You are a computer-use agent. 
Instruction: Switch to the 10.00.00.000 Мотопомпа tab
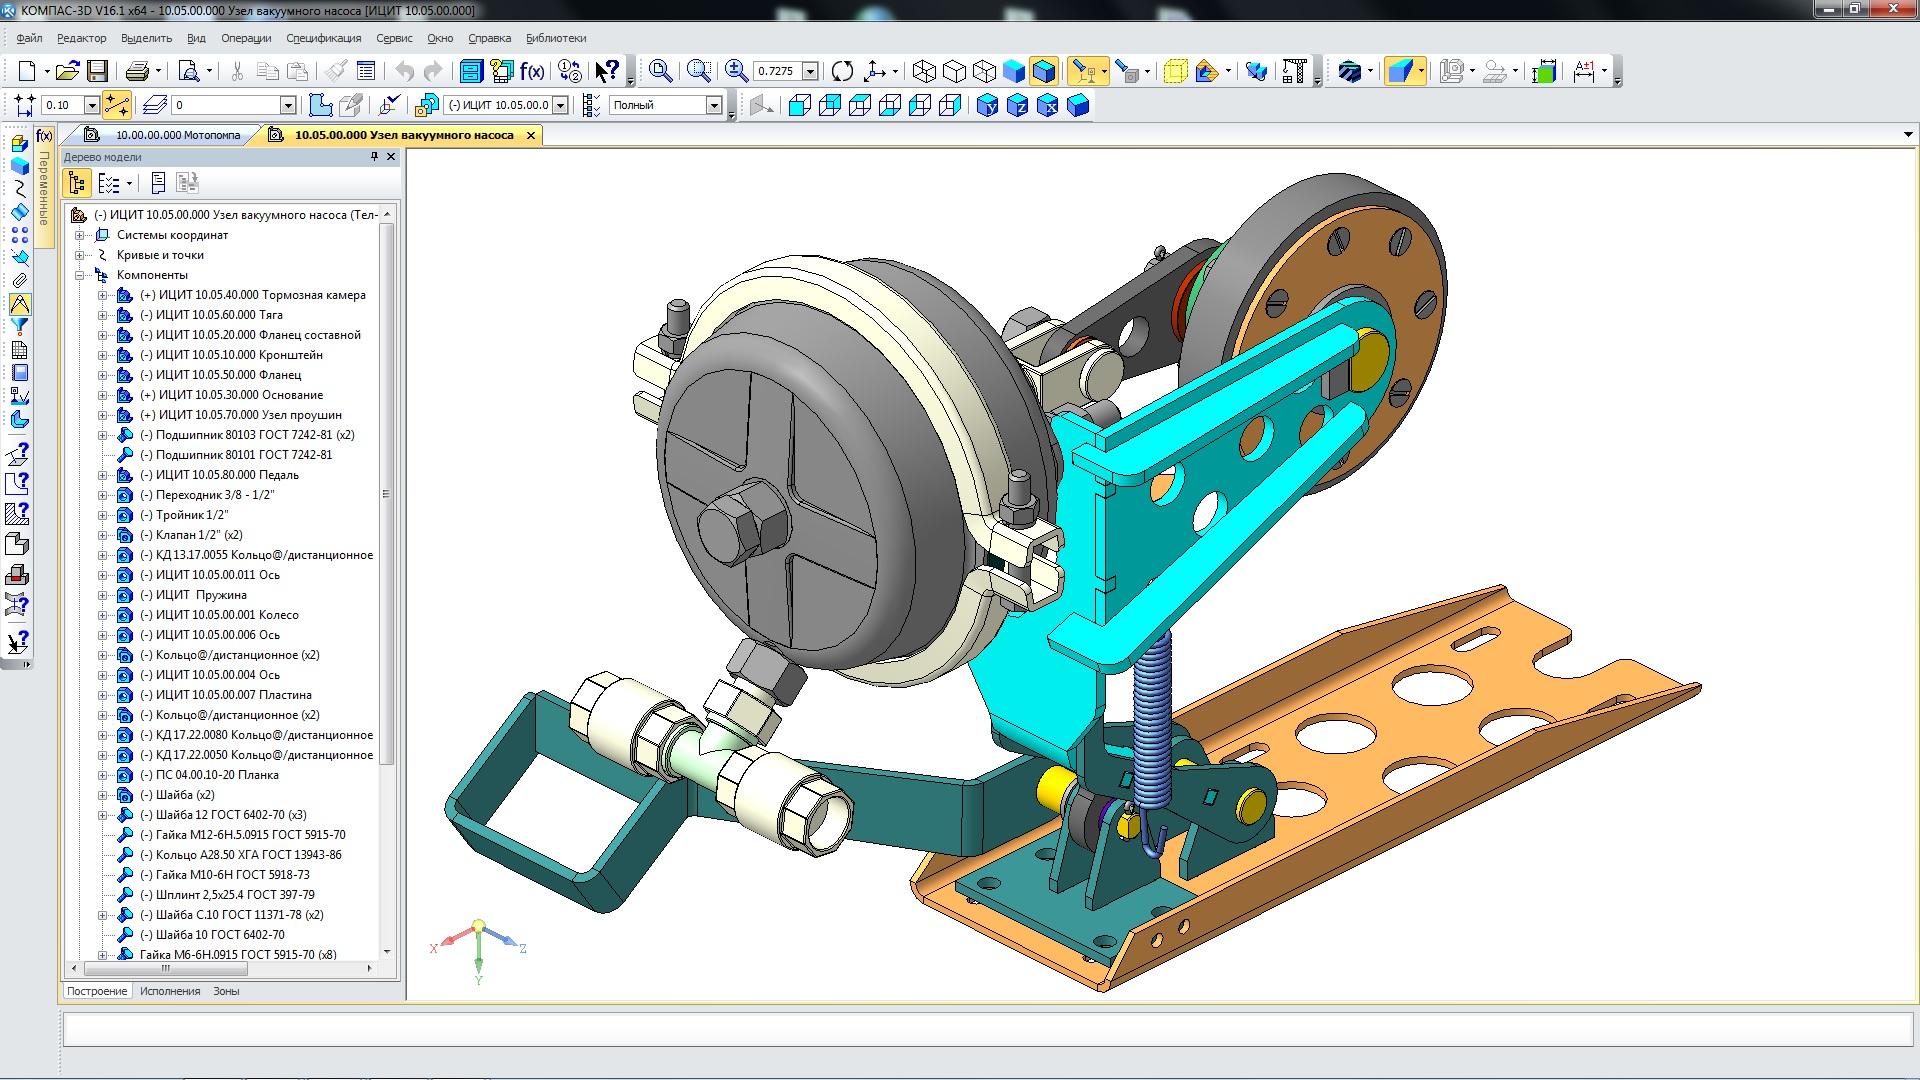[177, 135]
